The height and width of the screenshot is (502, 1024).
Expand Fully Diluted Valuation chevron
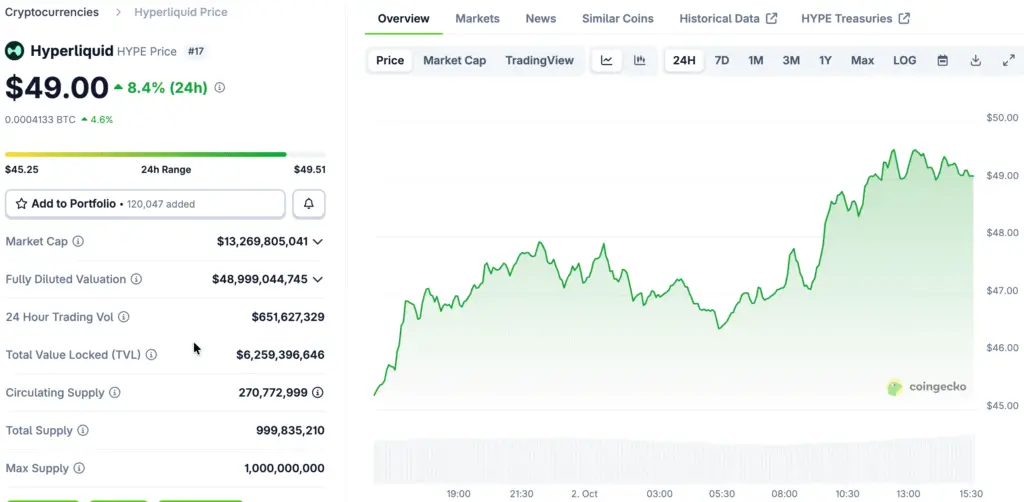coord(318,280)
